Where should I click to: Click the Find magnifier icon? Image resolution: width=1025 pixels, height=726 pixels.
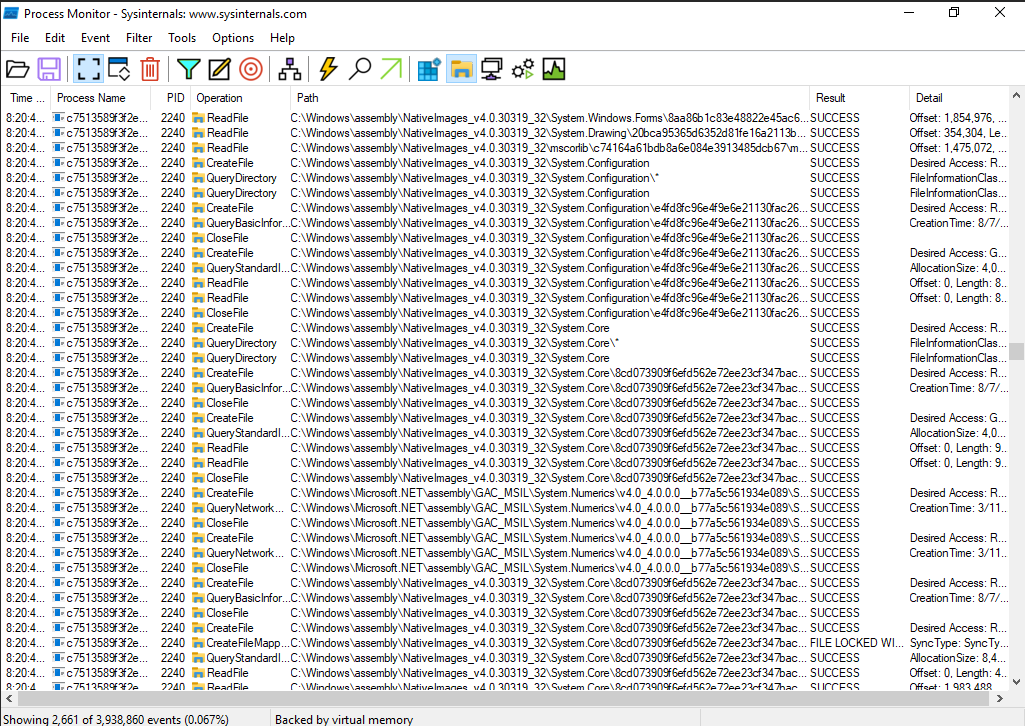pyautogui.click(x=360, y=69)
